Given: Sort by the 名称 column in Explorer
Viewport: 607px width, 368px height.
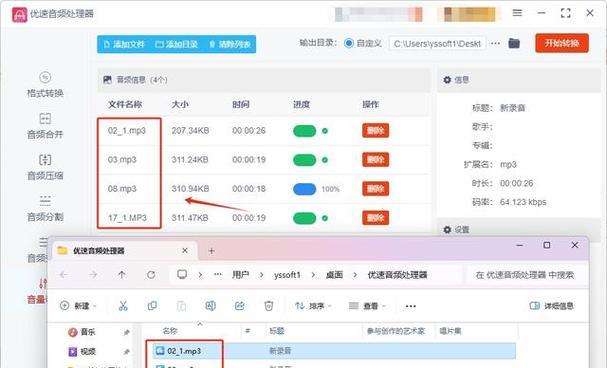Looking at the screenshot, I should (170, 331).
